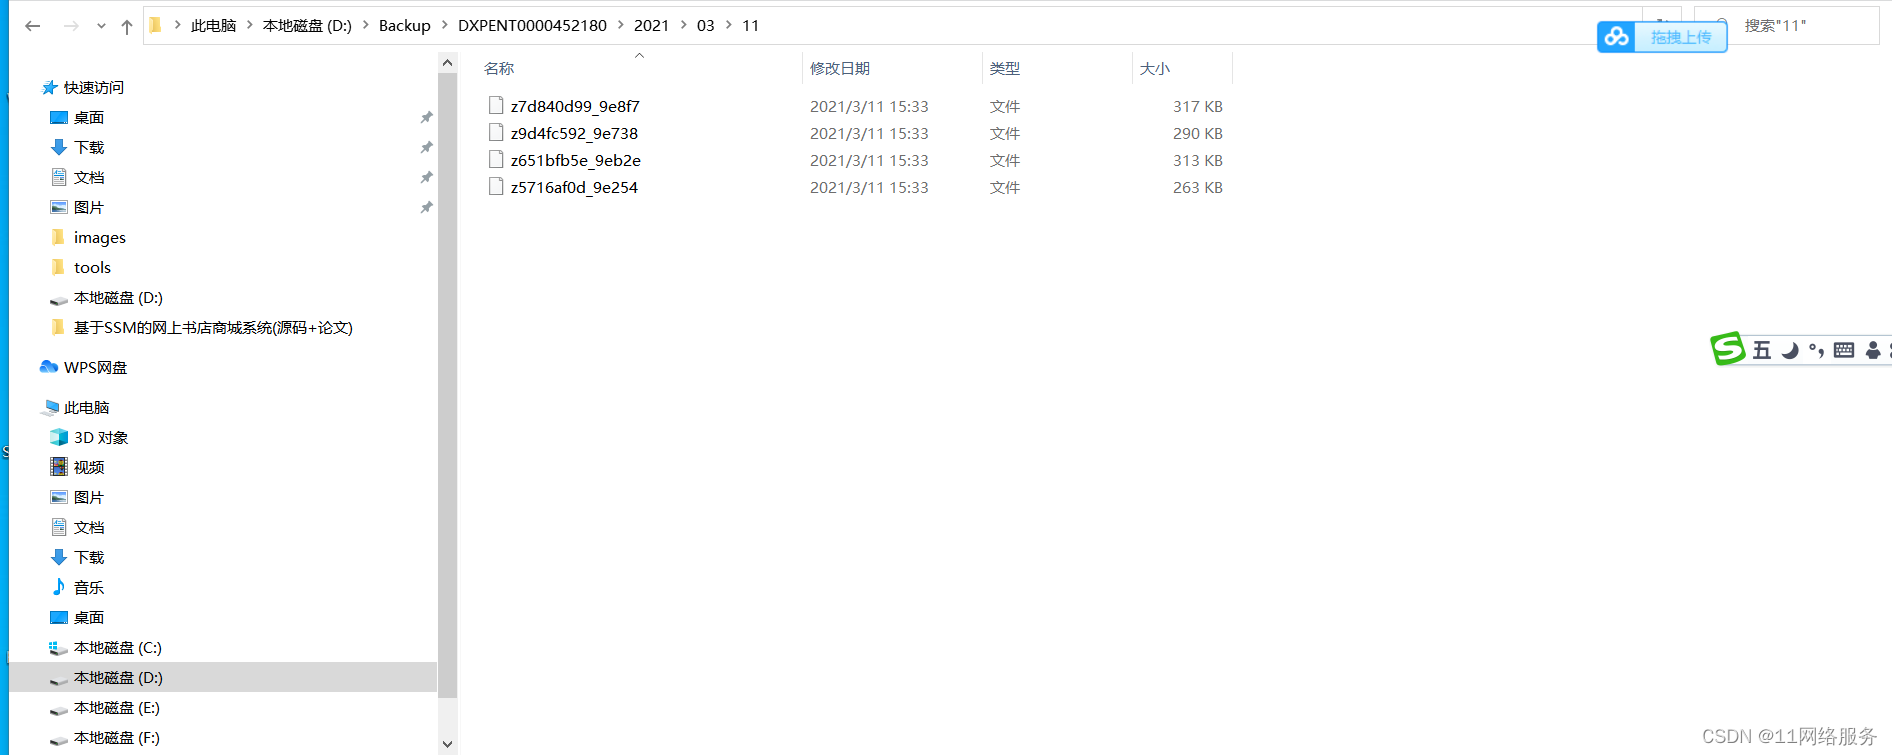Sort by the 类型 column header
1892x755 pixels.
click(x=1005, y=68)
